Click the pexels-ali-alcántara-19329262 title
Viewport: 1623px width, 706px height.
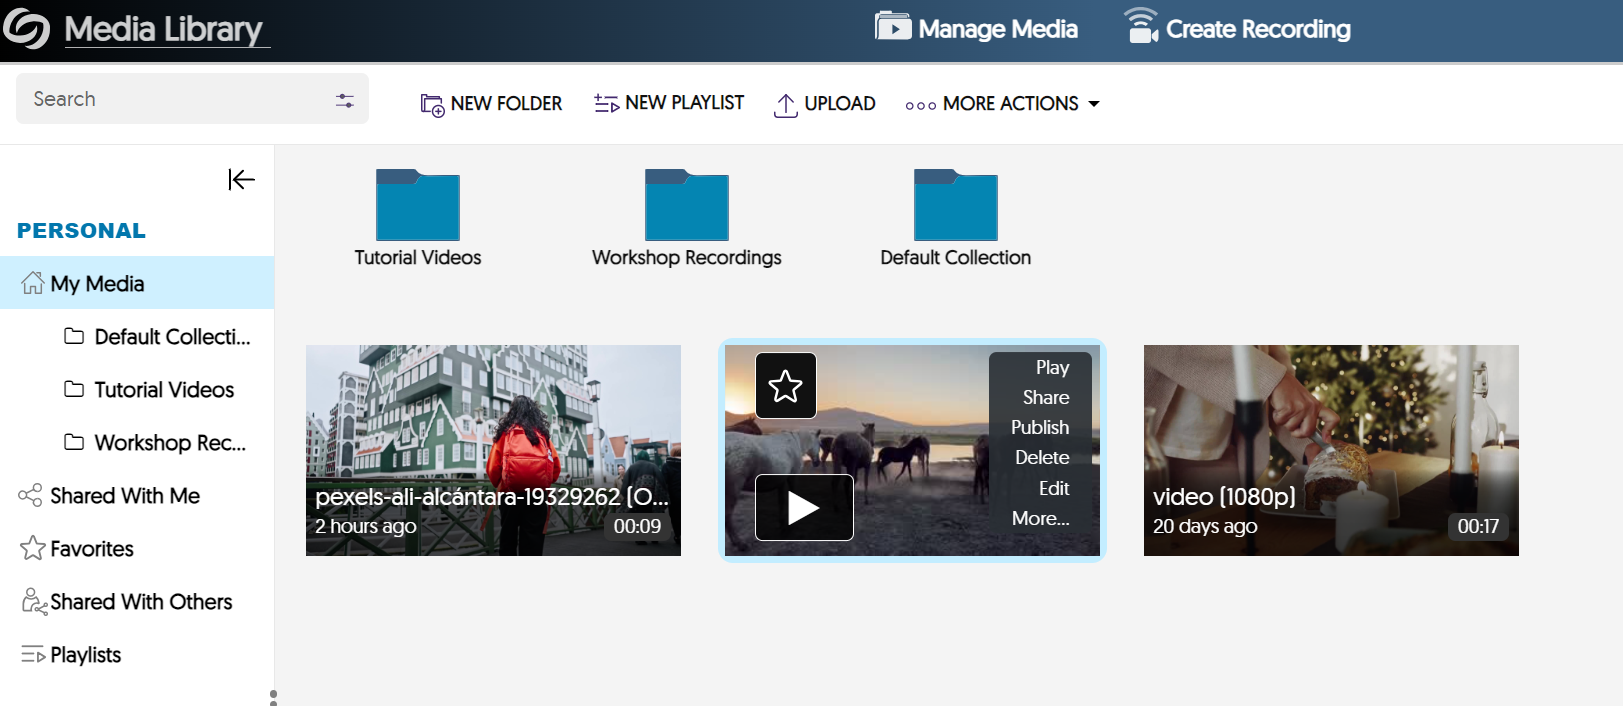492,496
